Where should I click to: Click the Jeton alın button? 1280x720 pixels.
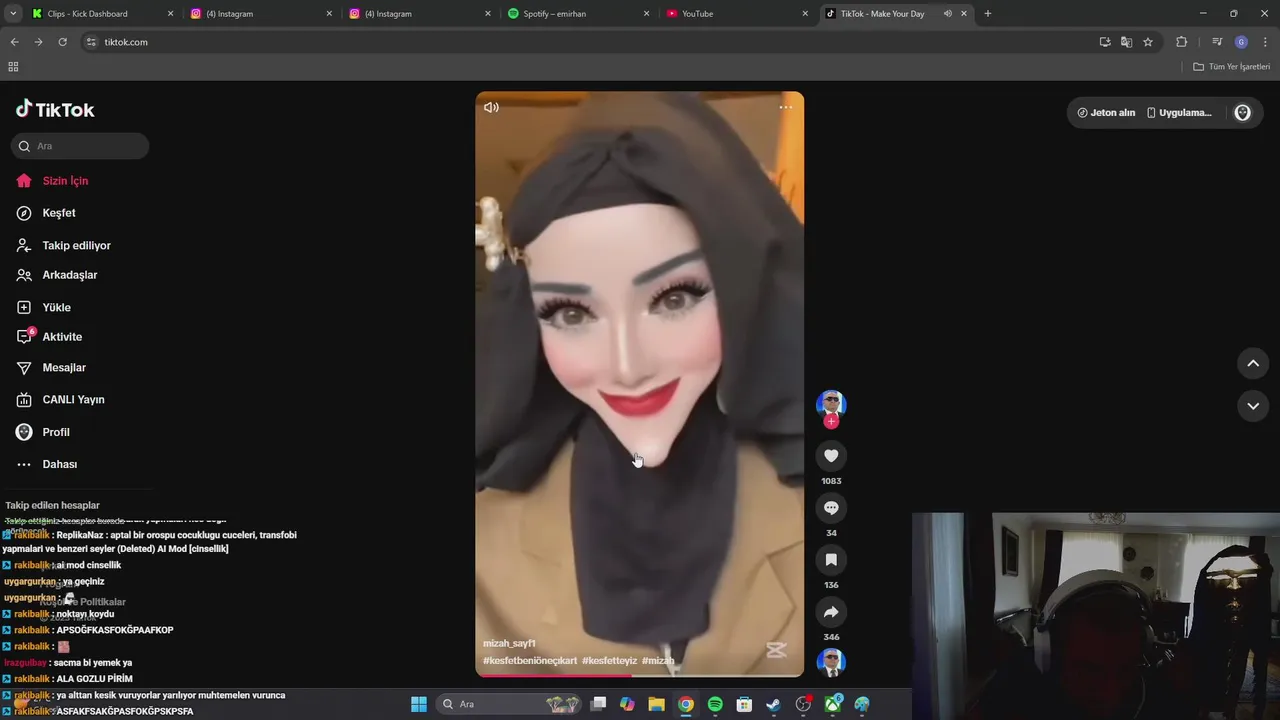[x=1105, y=113]
